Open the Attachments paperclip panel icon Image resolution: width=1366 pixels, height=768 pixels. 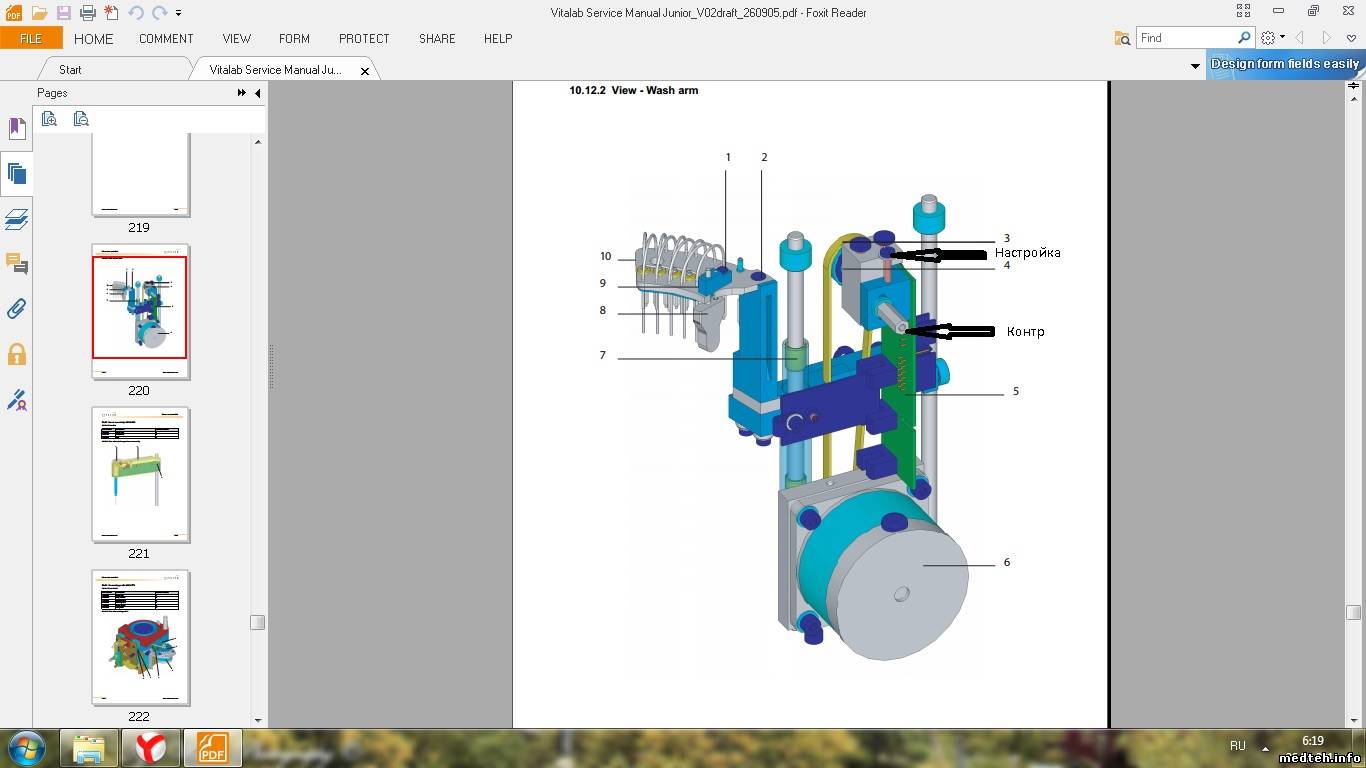coord(17,308)
